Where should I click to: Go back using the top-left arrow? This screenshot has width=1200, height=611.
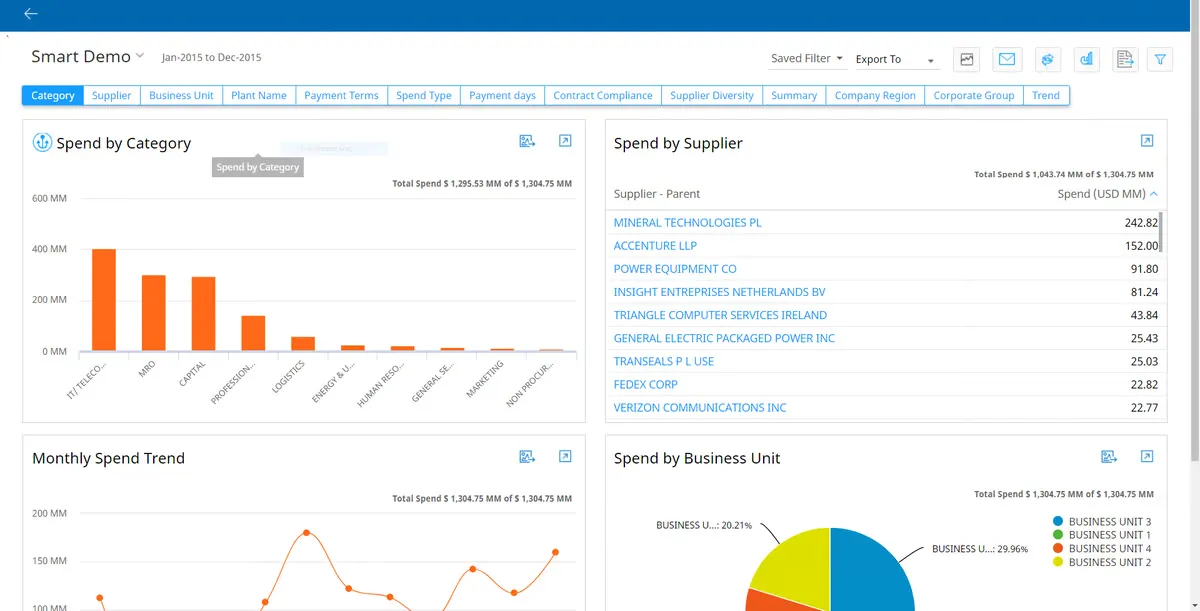[31, 14]
